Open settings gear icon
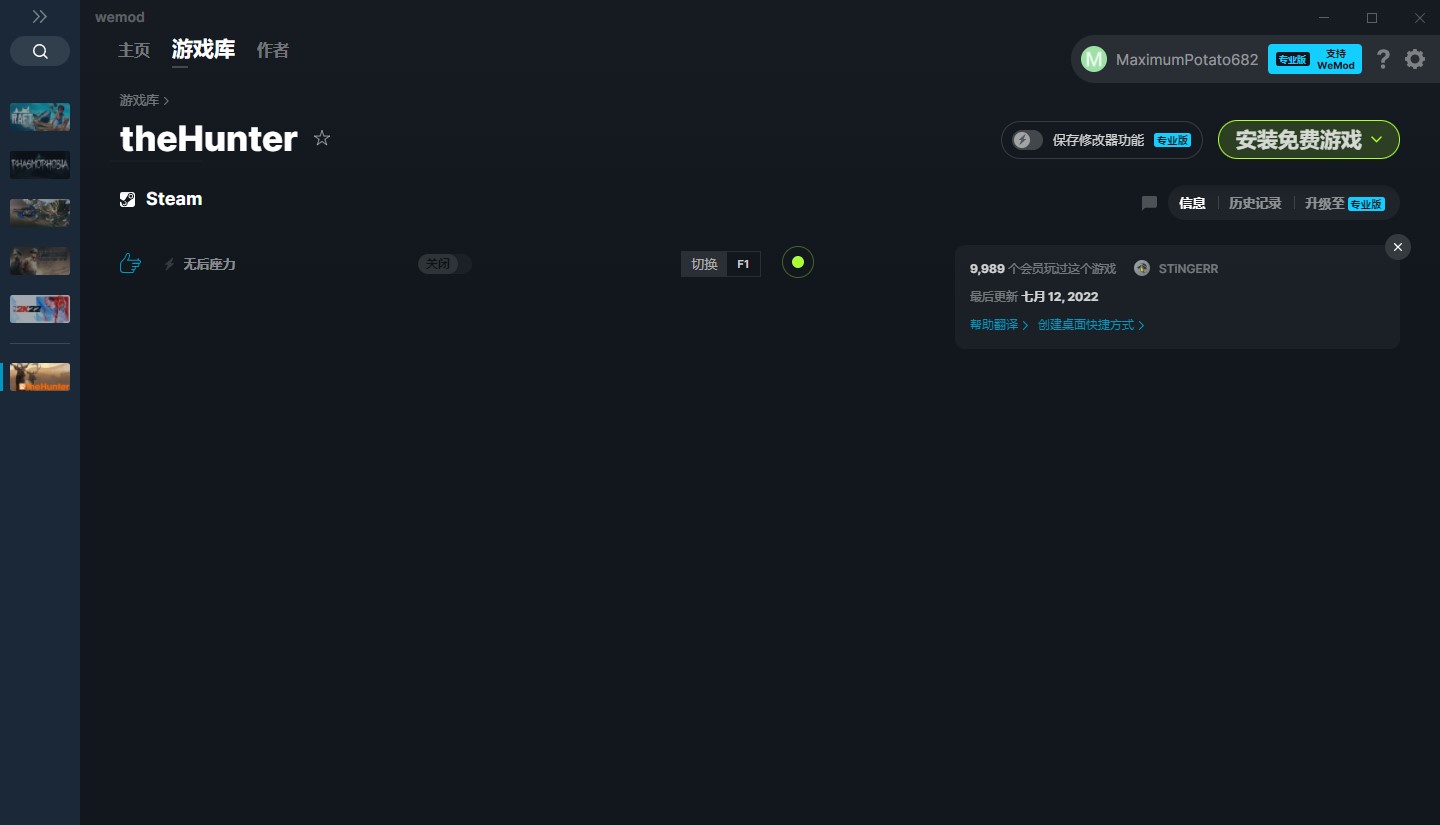The width and height of the screenshot is (1440, 825). tap(1415, 59)
